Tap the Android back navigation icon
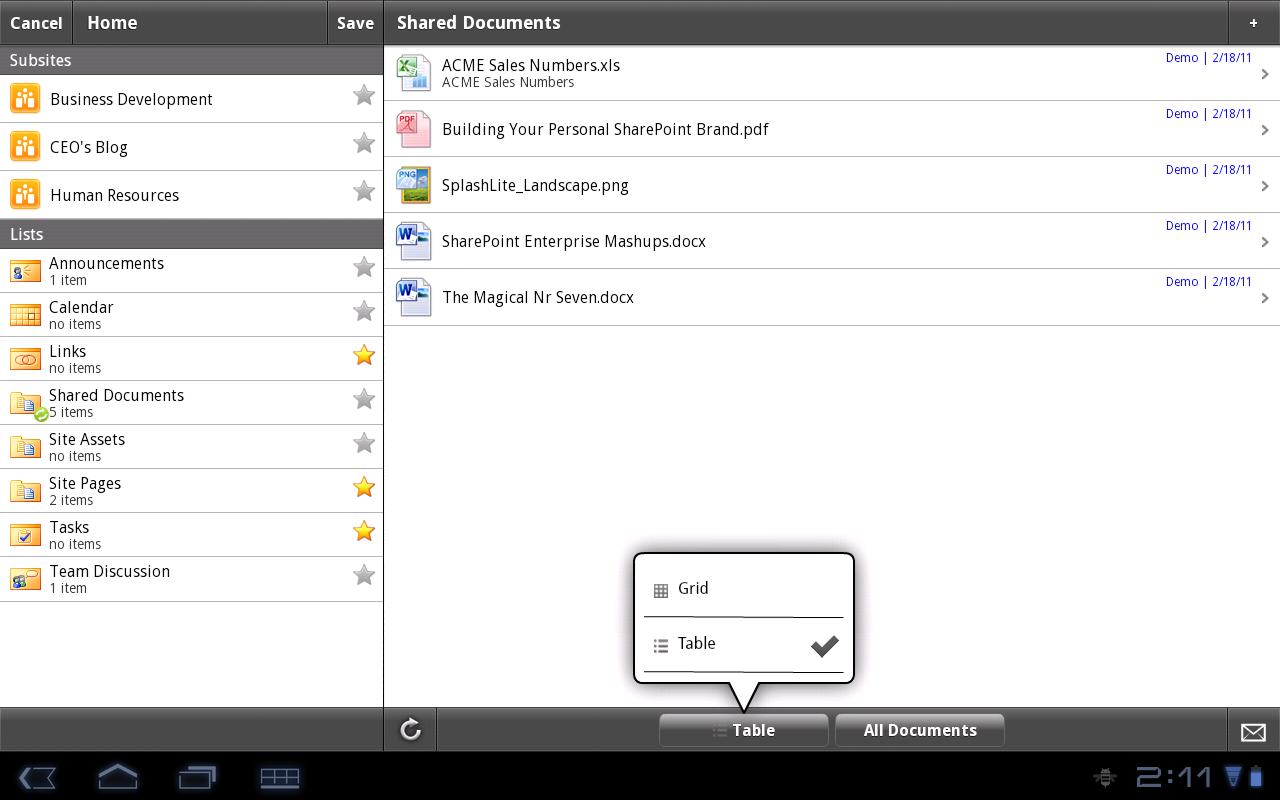 click(x=37, y=776)
